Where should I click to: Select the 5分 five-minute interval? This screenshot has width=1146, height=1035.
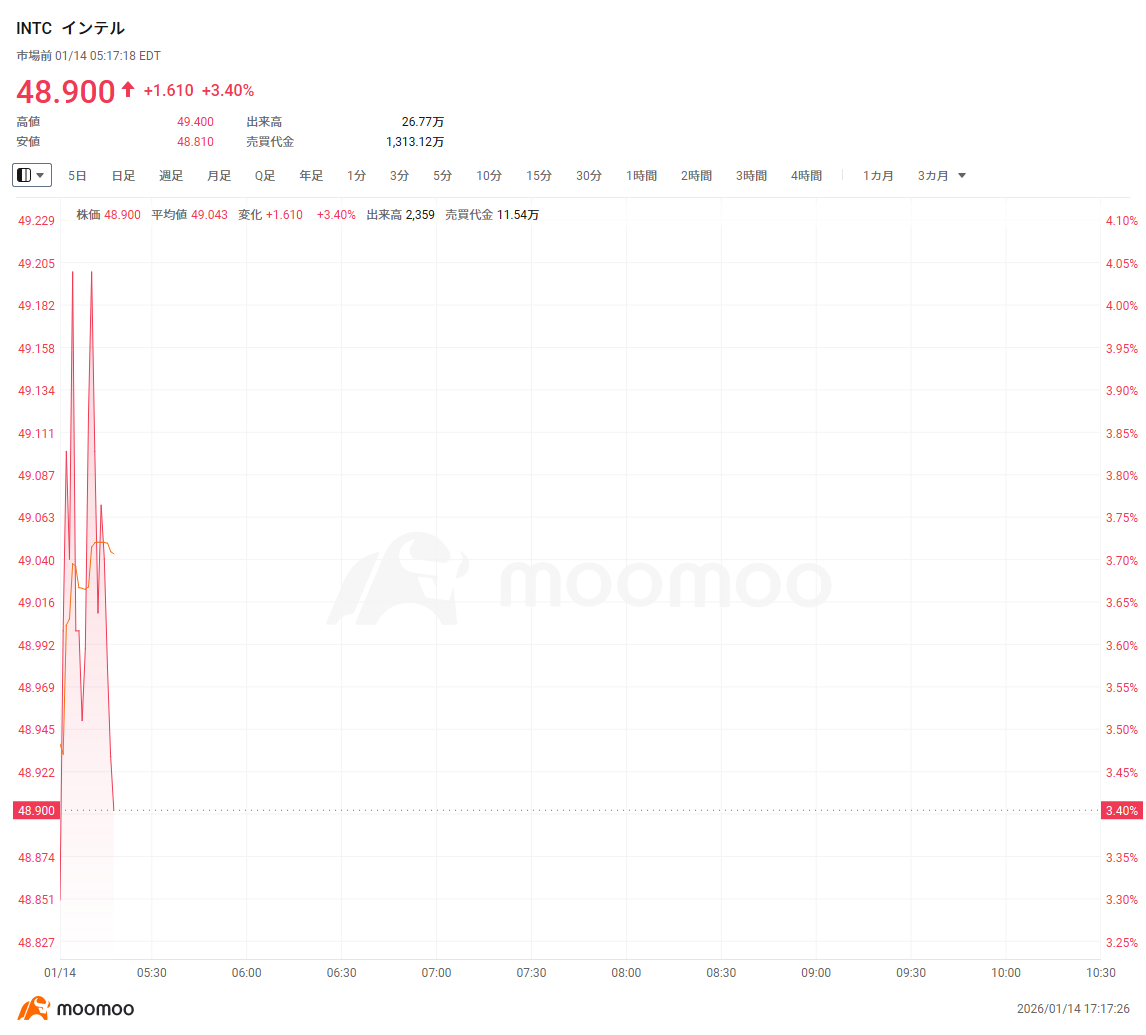coord(441,174)
